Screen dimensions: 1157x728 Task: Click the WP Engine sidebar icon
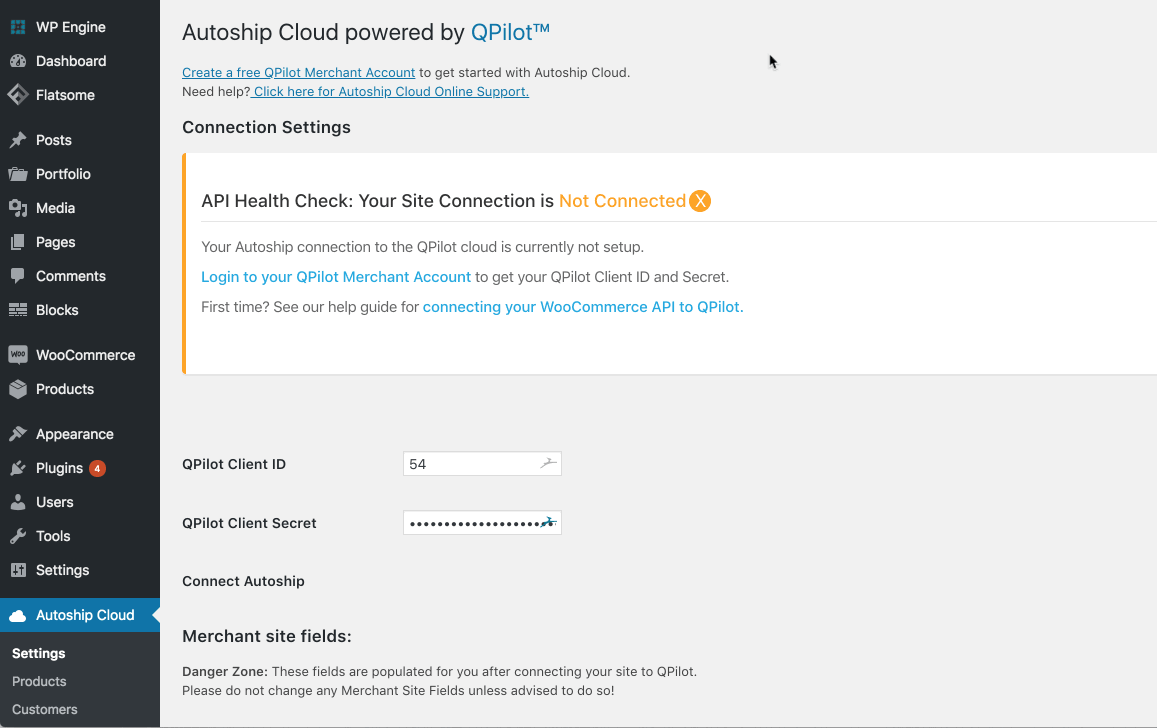[x=18, y=27]
